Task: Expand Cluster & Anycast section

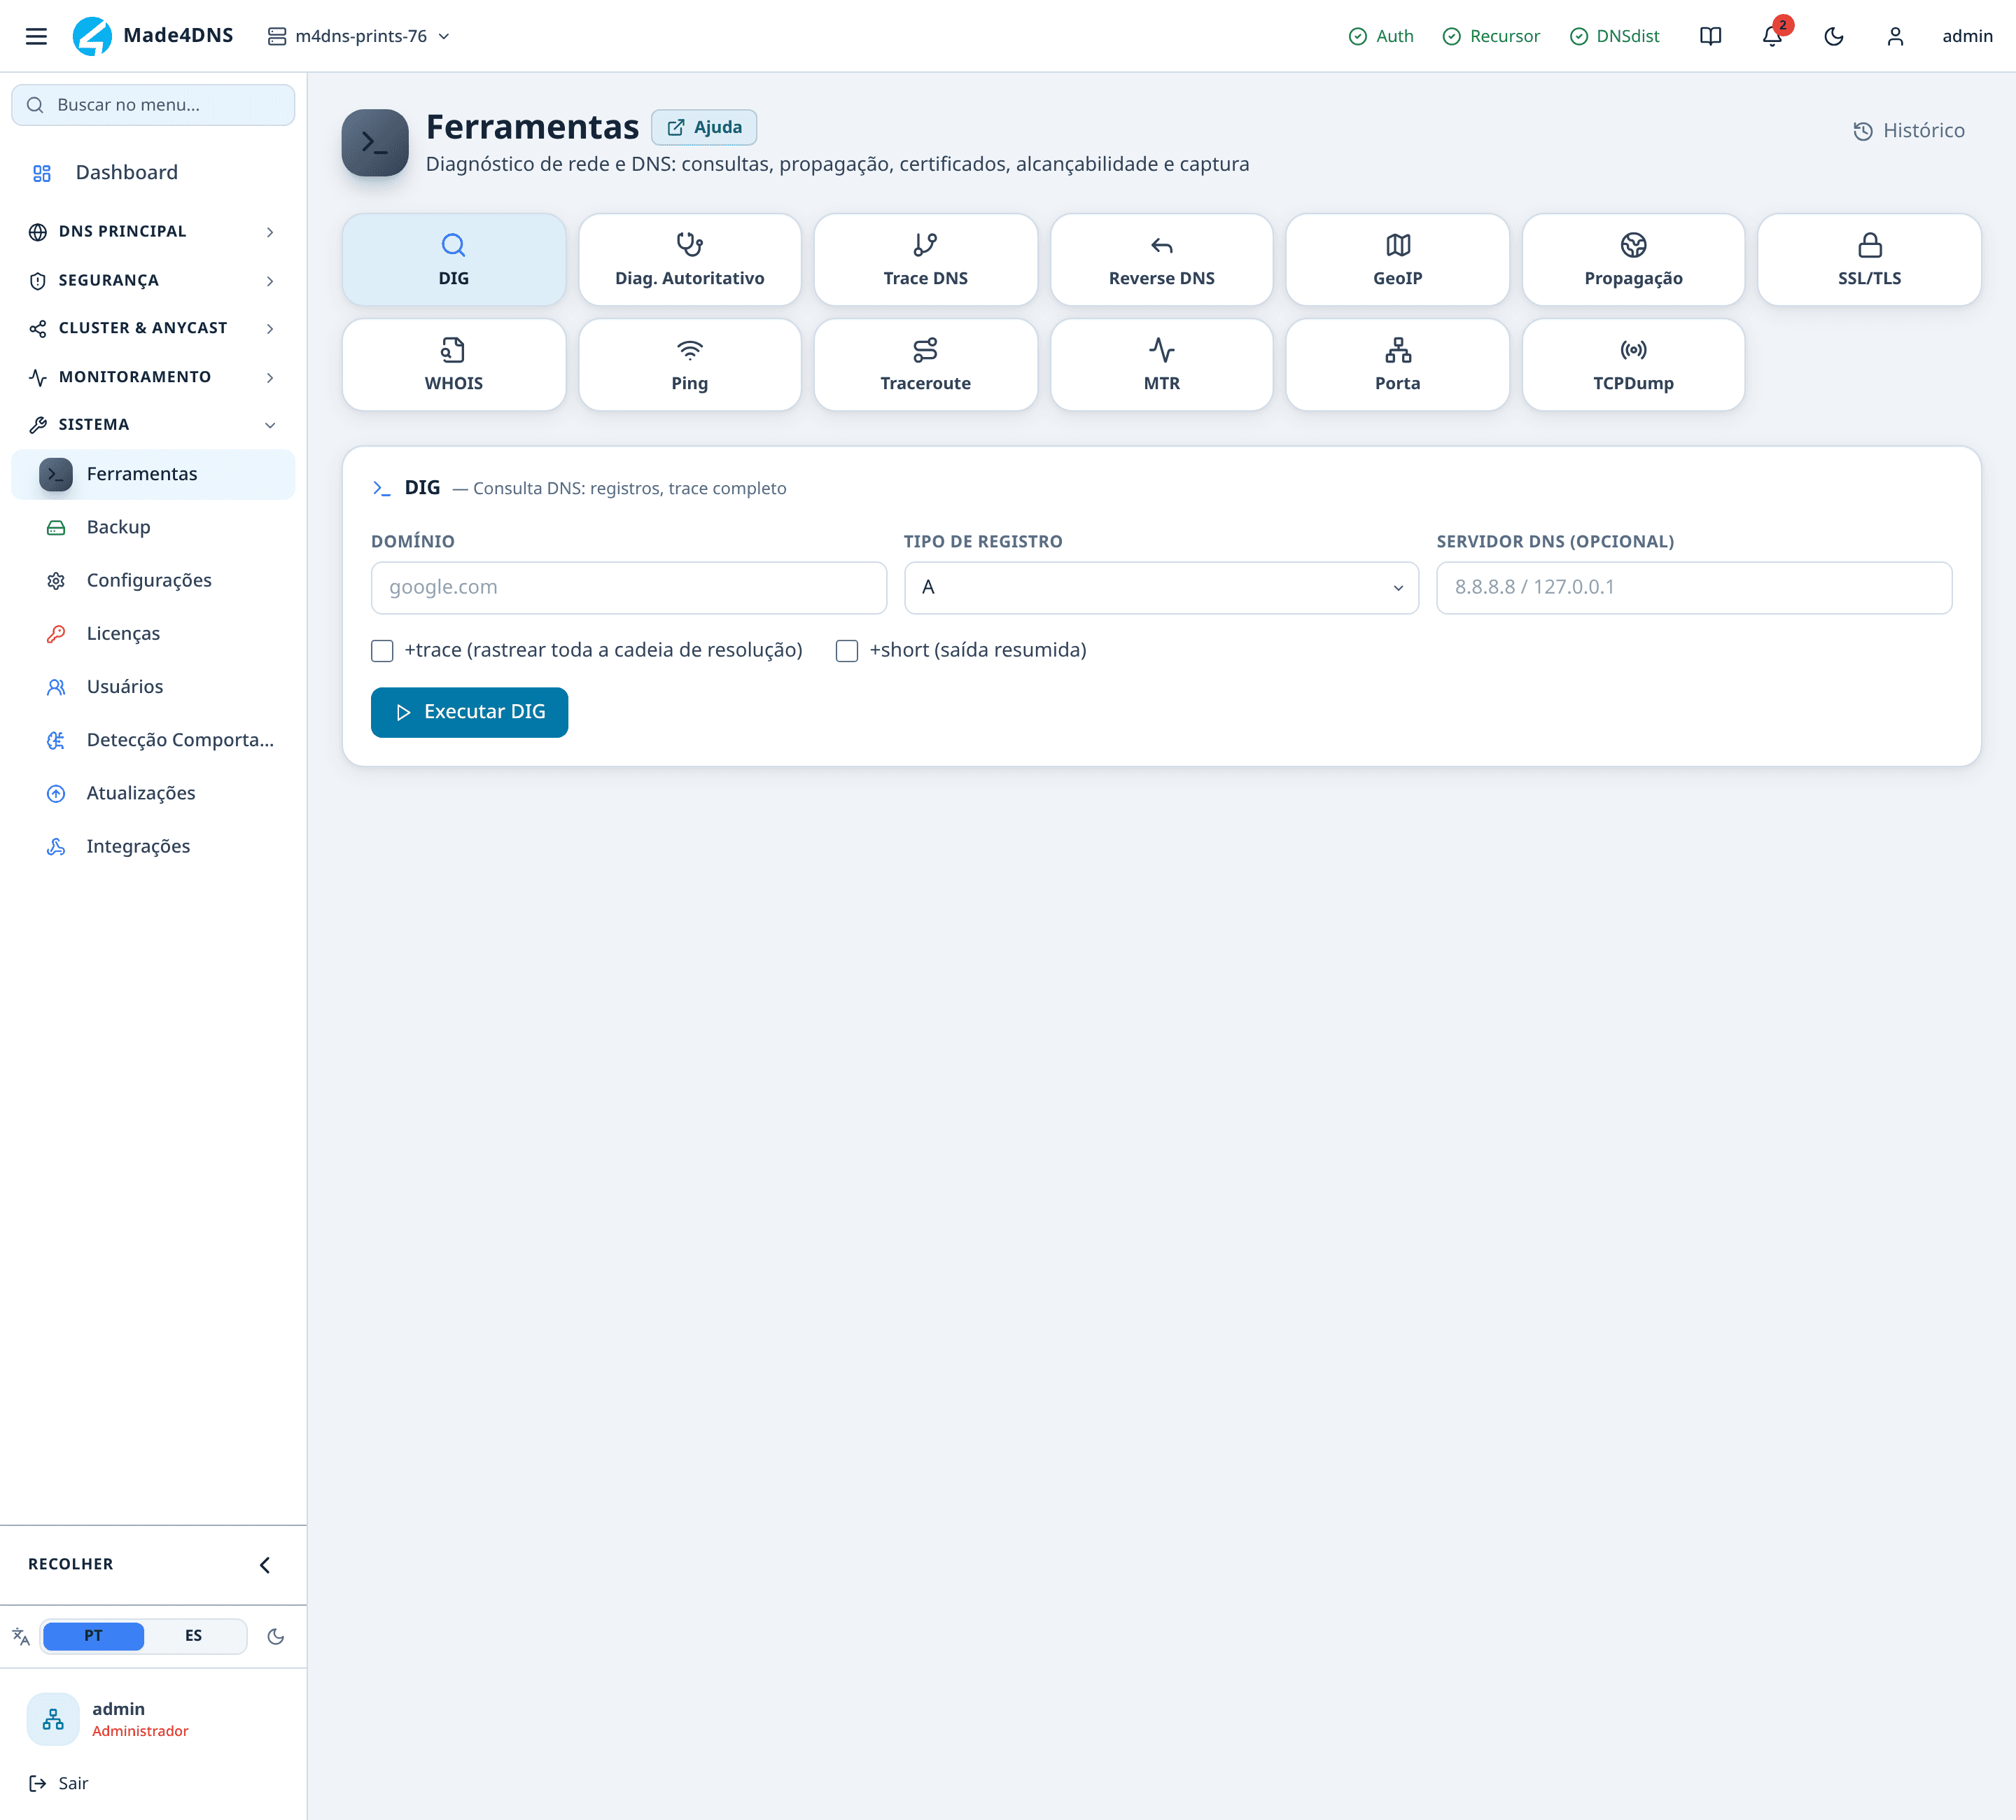Action: [153, 328]
